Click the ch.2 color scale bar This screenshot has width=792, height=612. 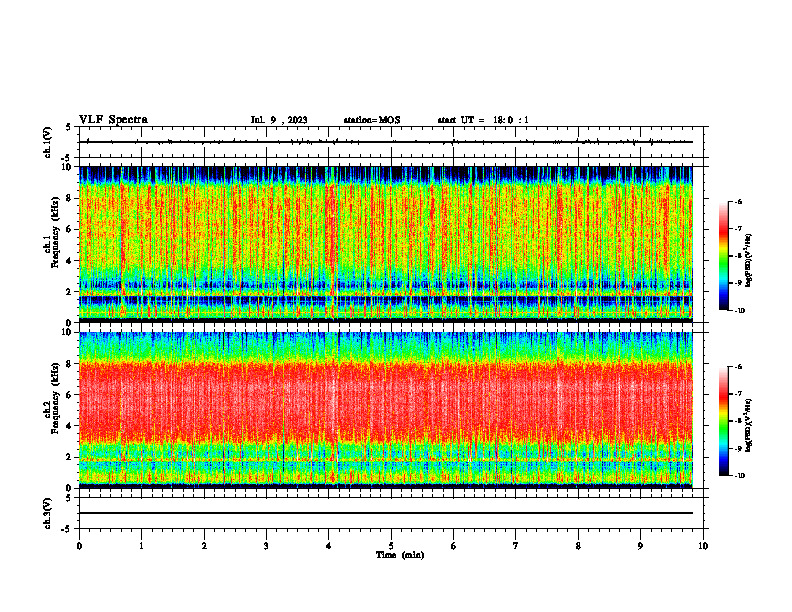tap(723, 421)
